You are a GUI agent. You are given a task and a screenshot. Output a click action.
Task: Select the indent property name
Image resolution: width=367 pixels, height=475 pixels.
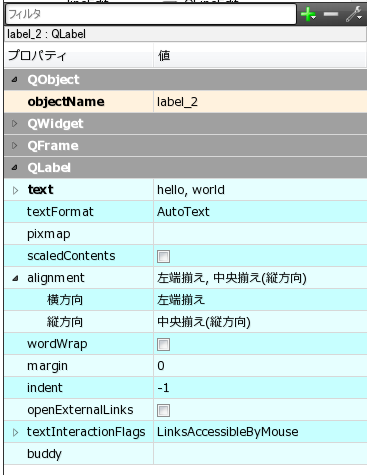(45, 388)
